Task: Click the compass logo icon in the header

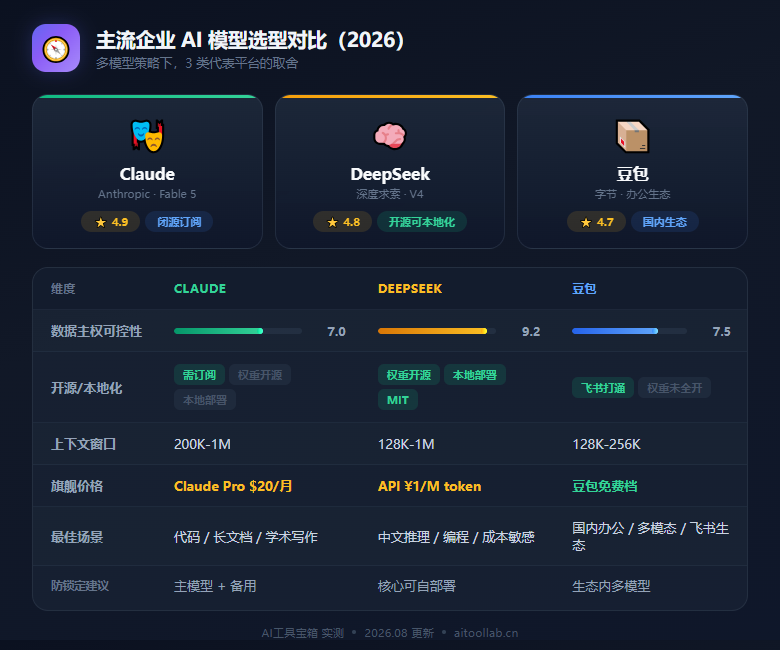Action: pos(56,48)
